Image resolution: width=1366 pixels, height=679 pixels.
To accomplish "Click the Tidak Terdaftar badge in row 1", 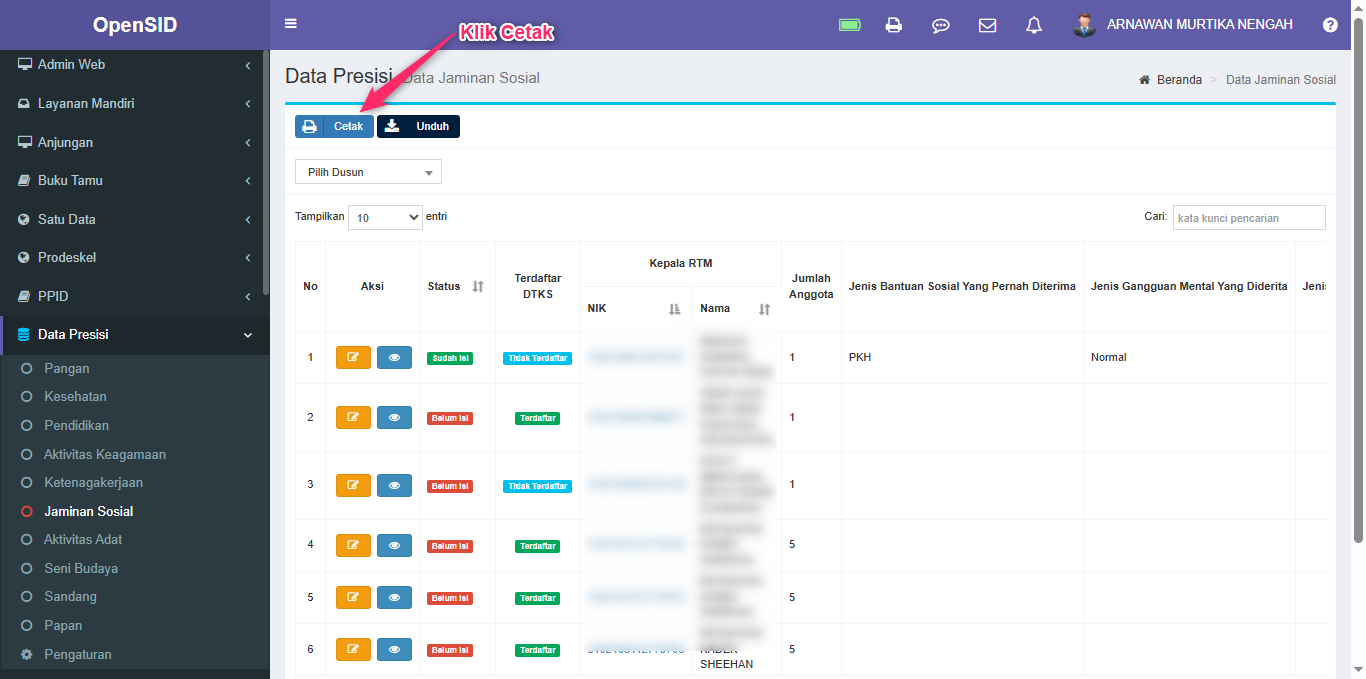I will point(537,358).
